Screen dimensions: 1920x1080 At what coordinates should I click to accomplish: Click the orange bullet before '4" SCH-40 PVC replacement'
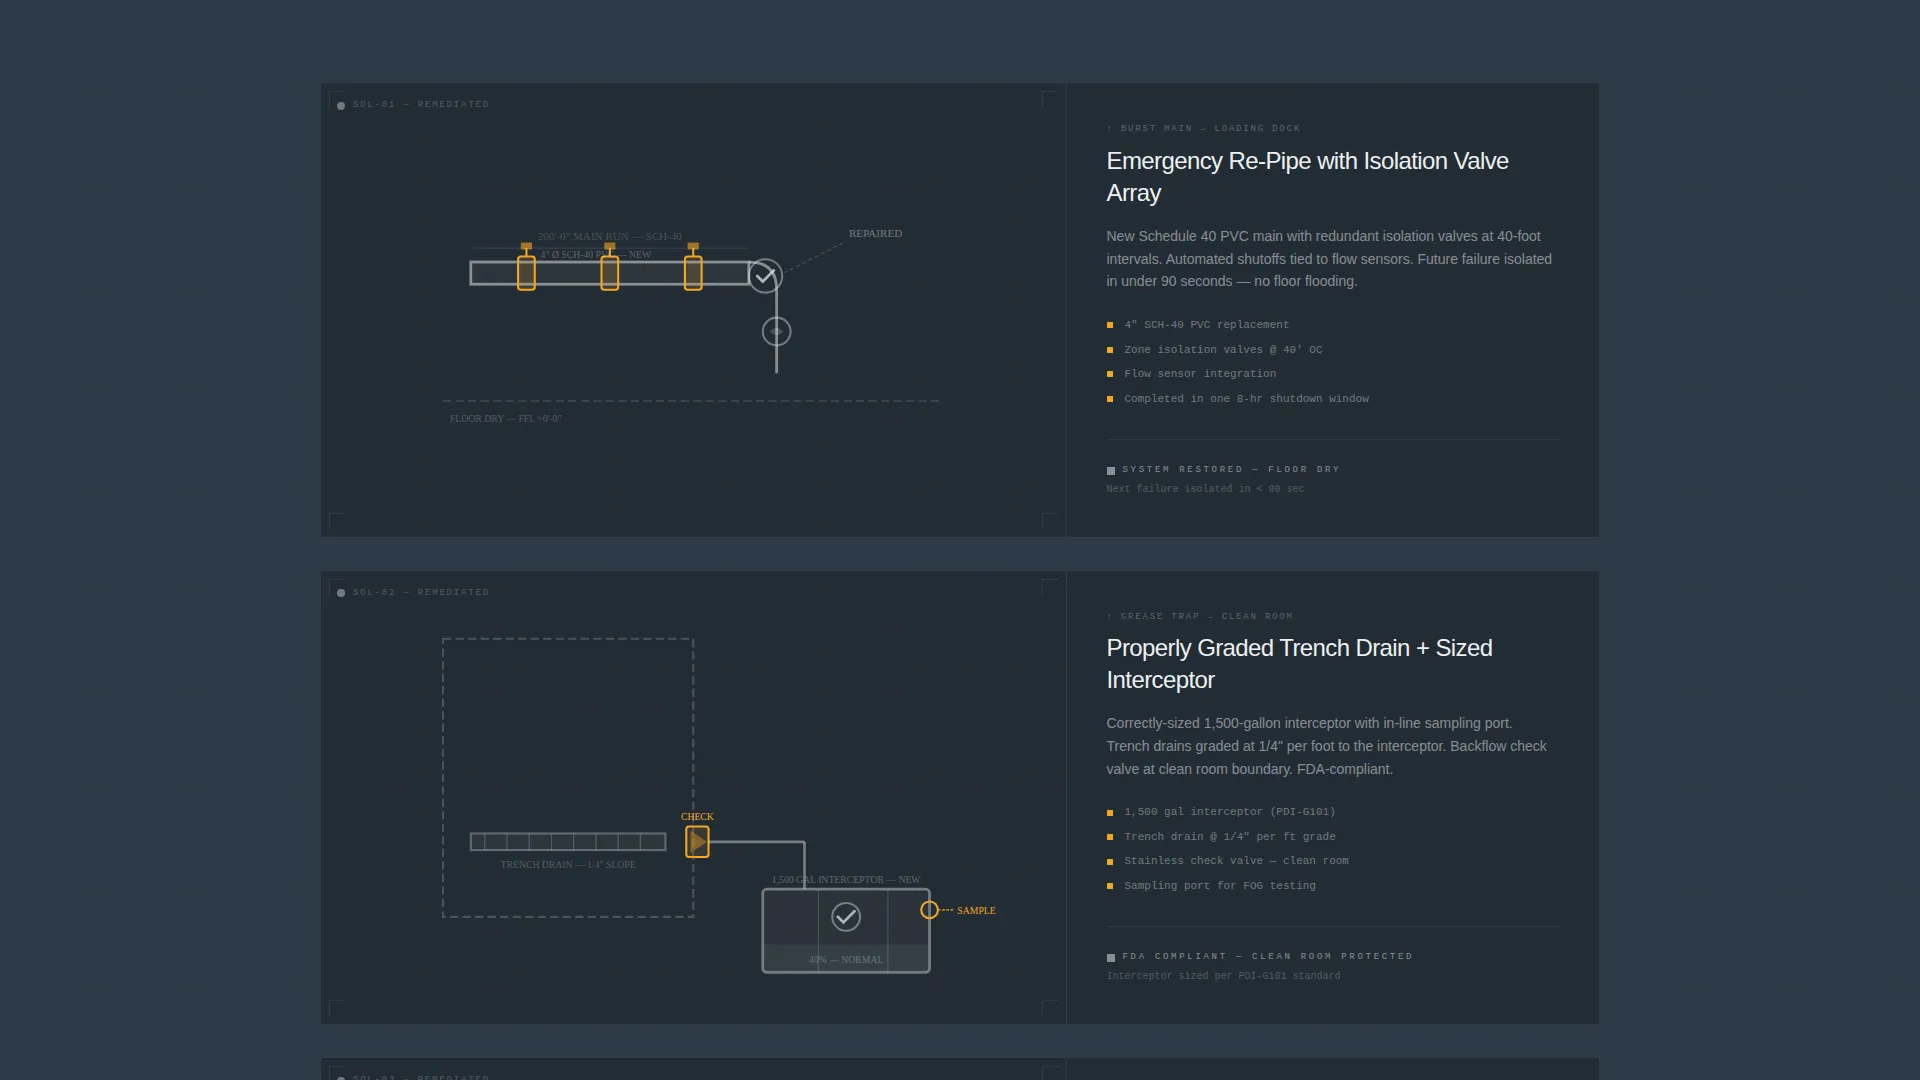[1110, 325]
